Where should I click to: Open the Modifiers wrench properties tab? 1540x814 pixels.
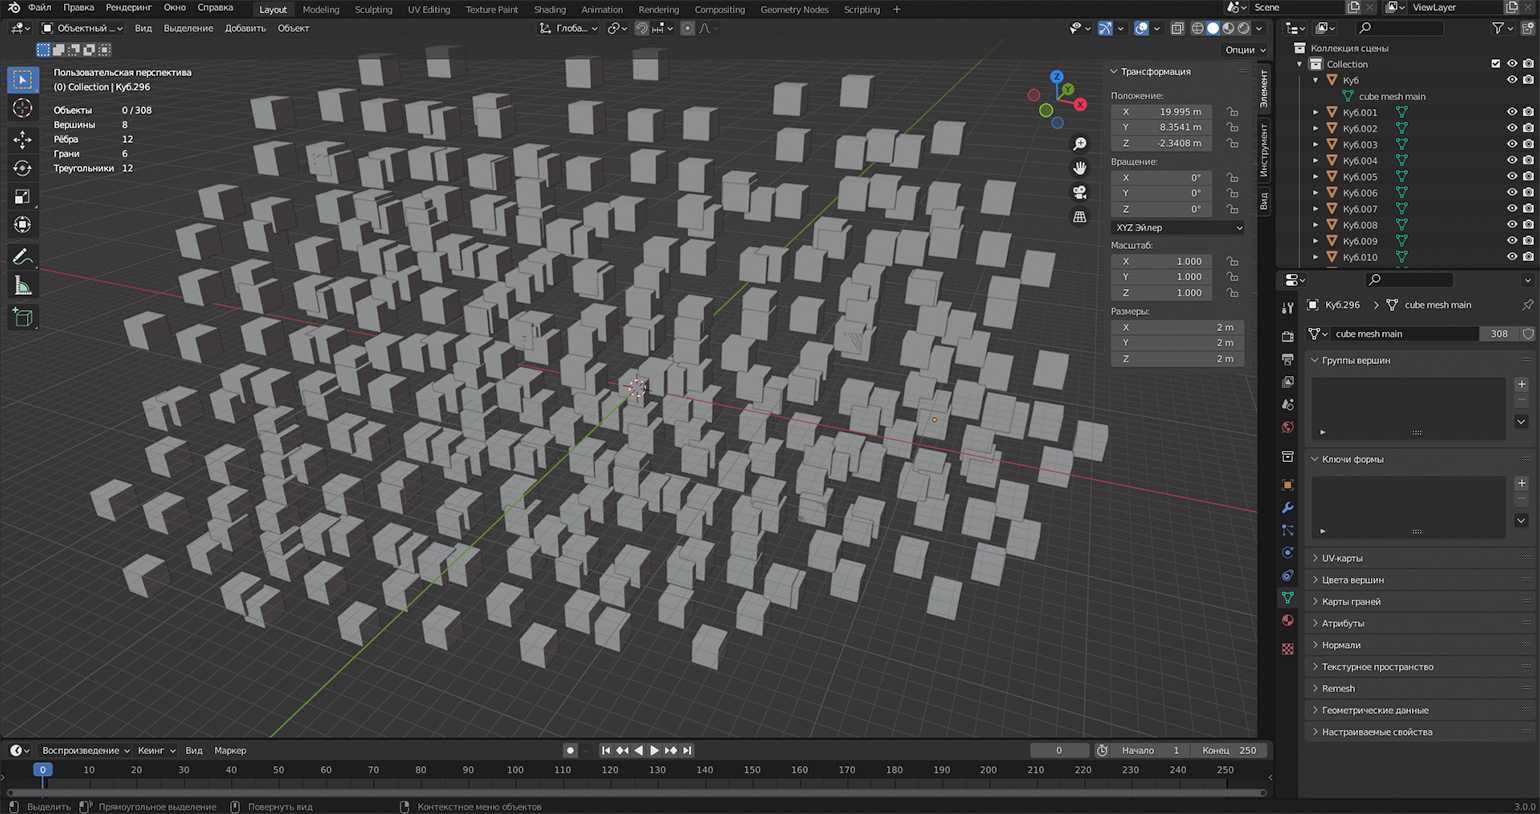coord(1288,508)
